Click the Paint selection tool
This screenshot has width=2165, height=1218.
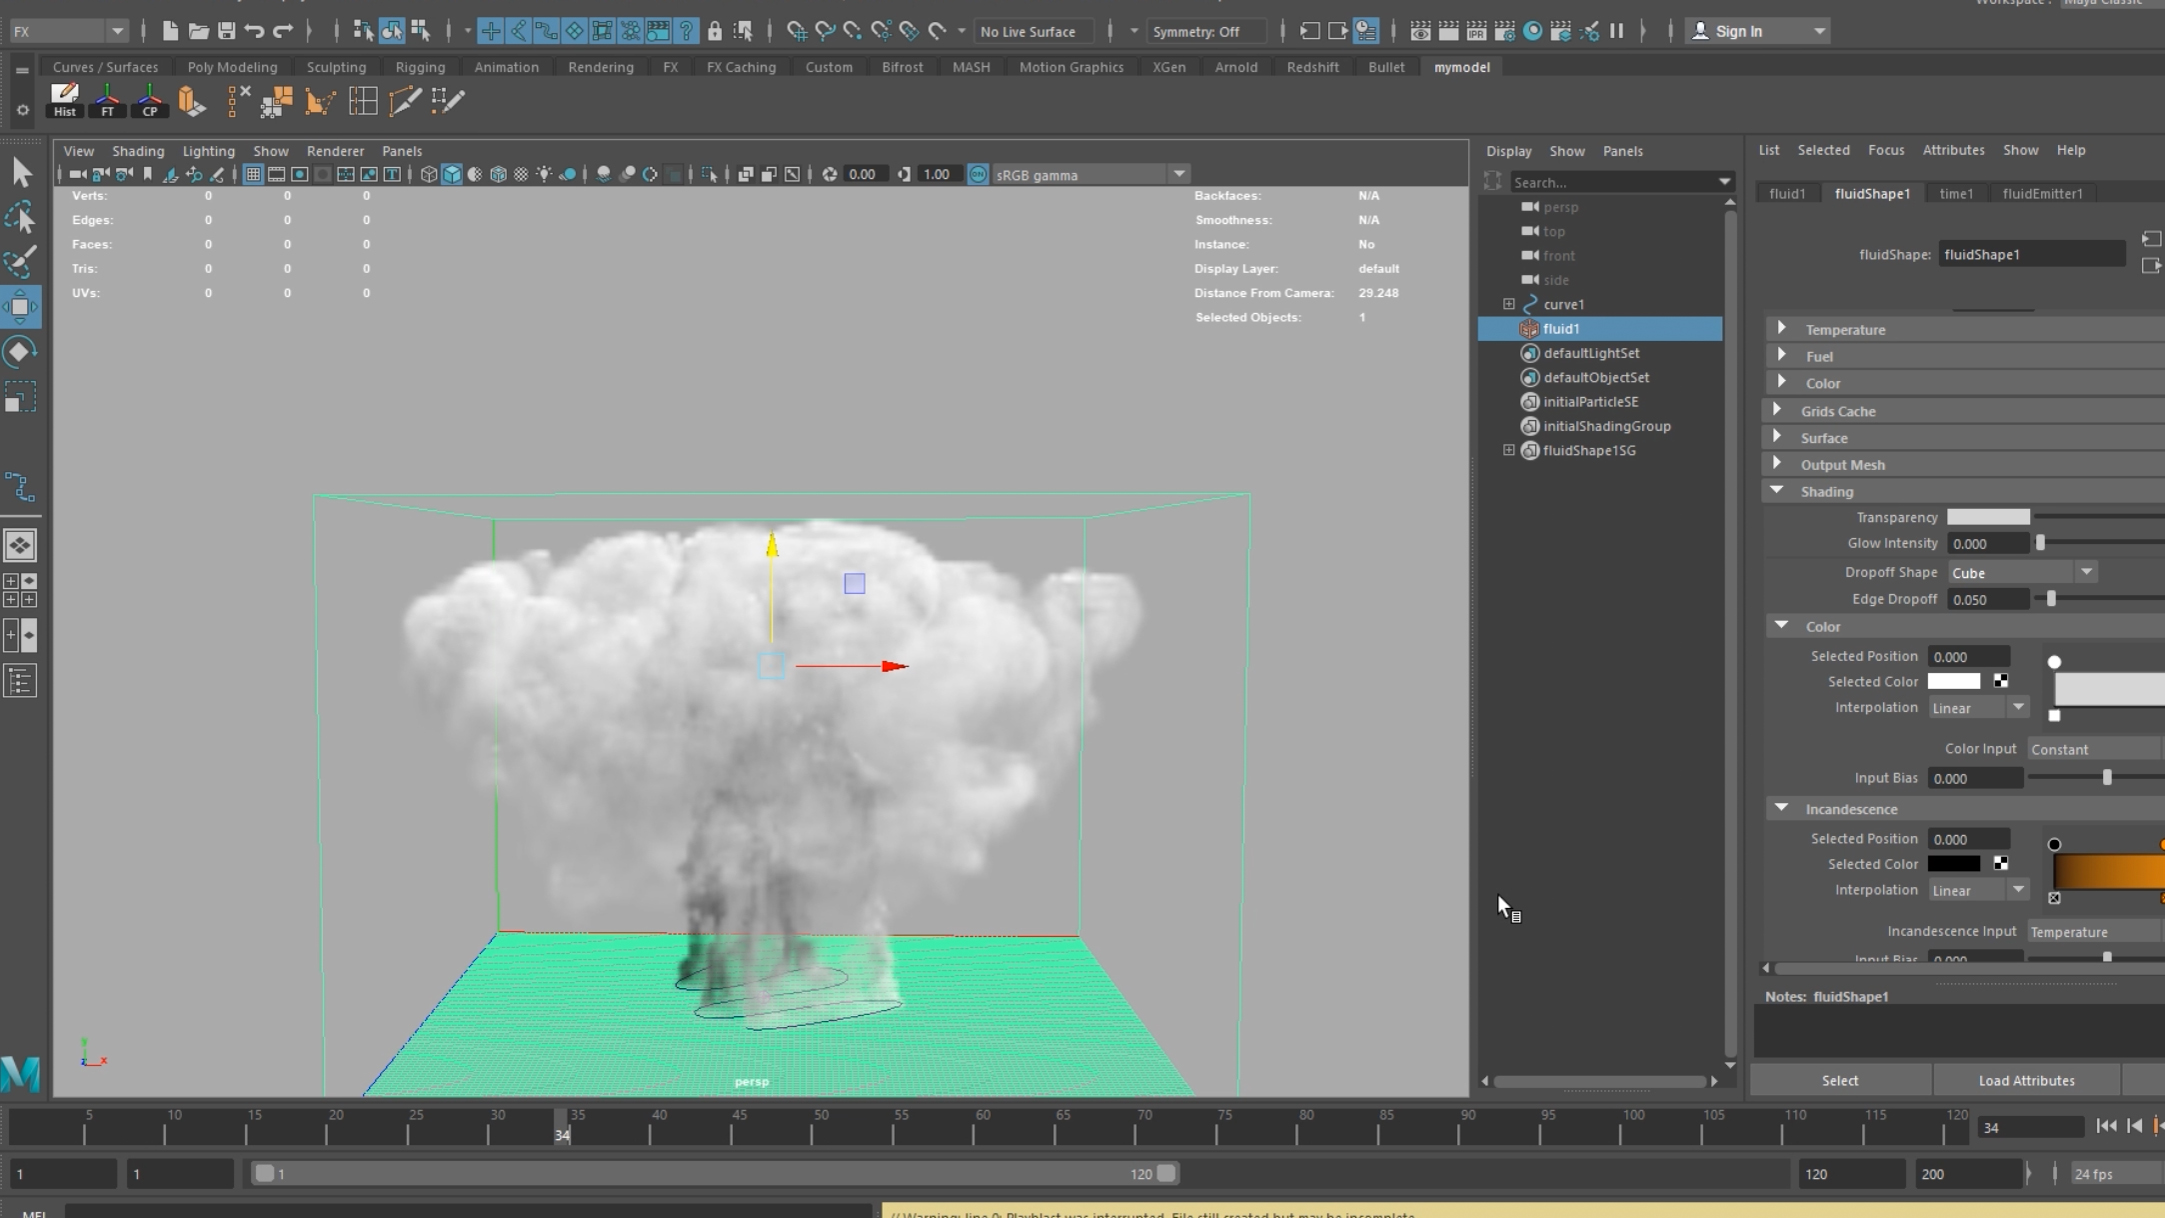(20, 262)
